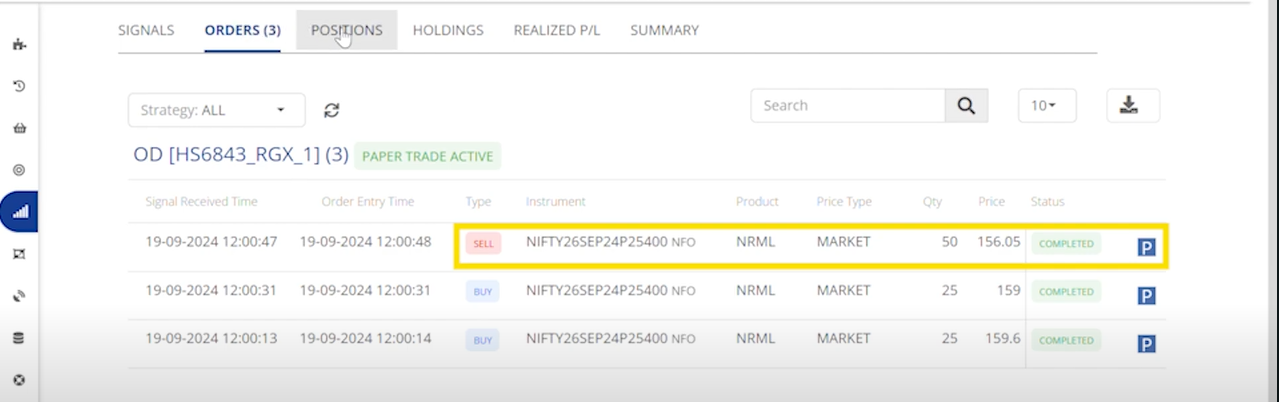
Task: Select the Summary tab
Action: click(x=664, y=30)
